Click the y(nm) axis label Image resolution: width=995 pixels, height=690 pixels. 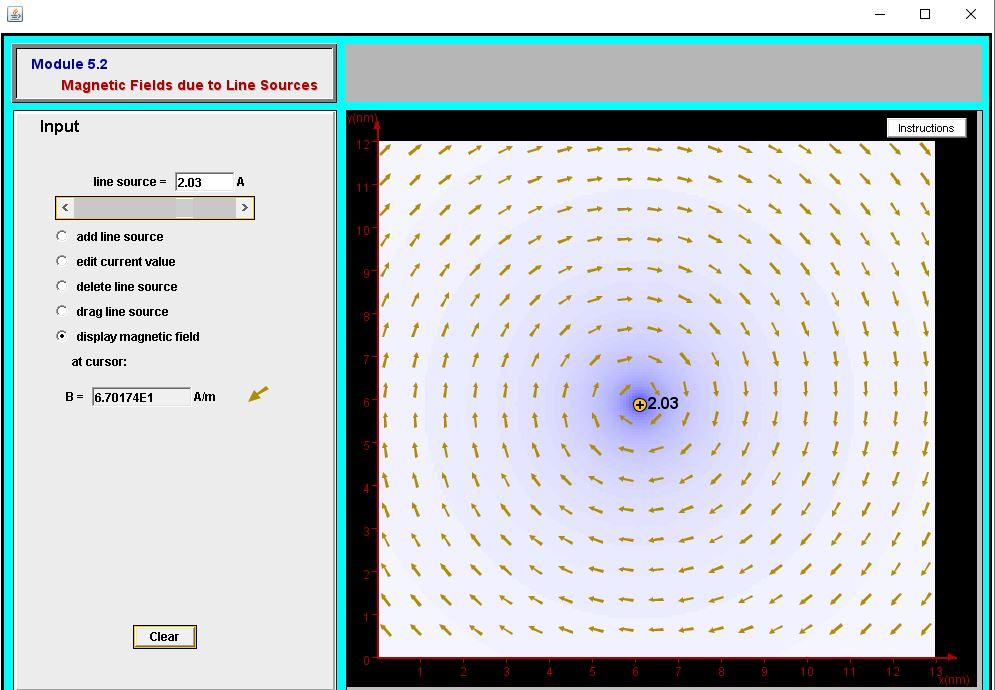(360, 118)
